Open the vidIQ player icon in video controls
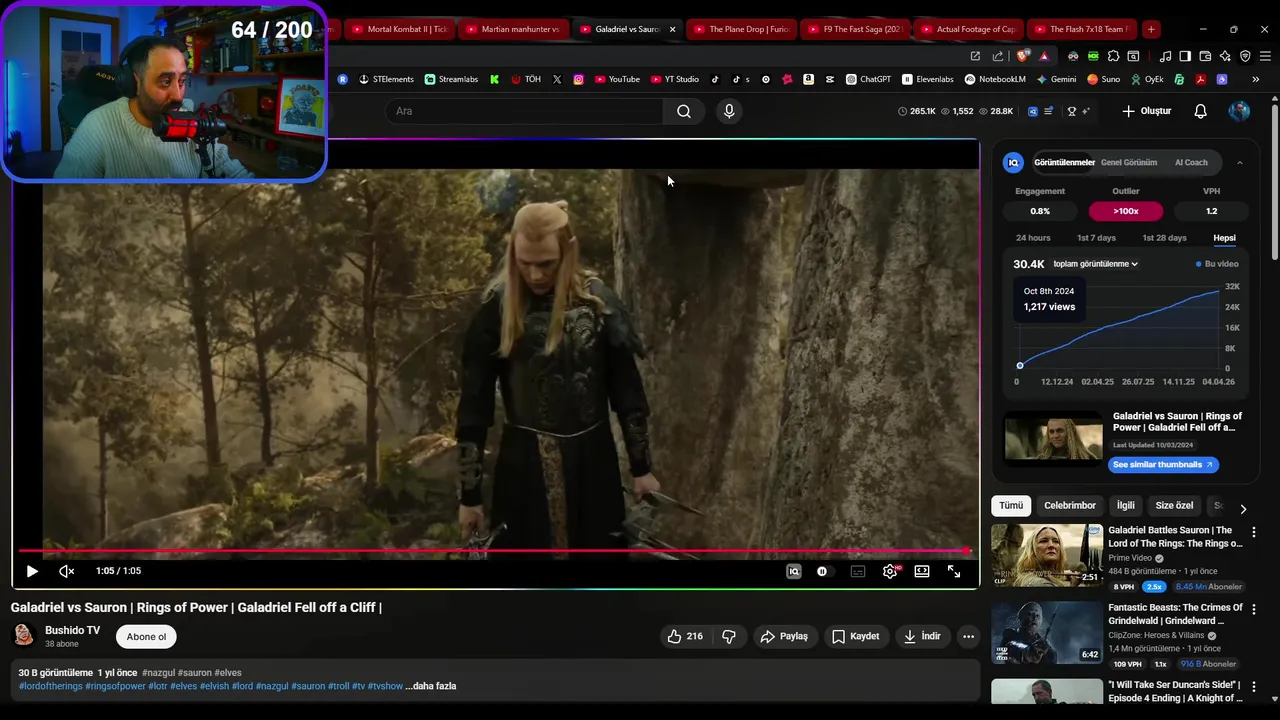The image size is (1280, 720). [x=794, y=571]
